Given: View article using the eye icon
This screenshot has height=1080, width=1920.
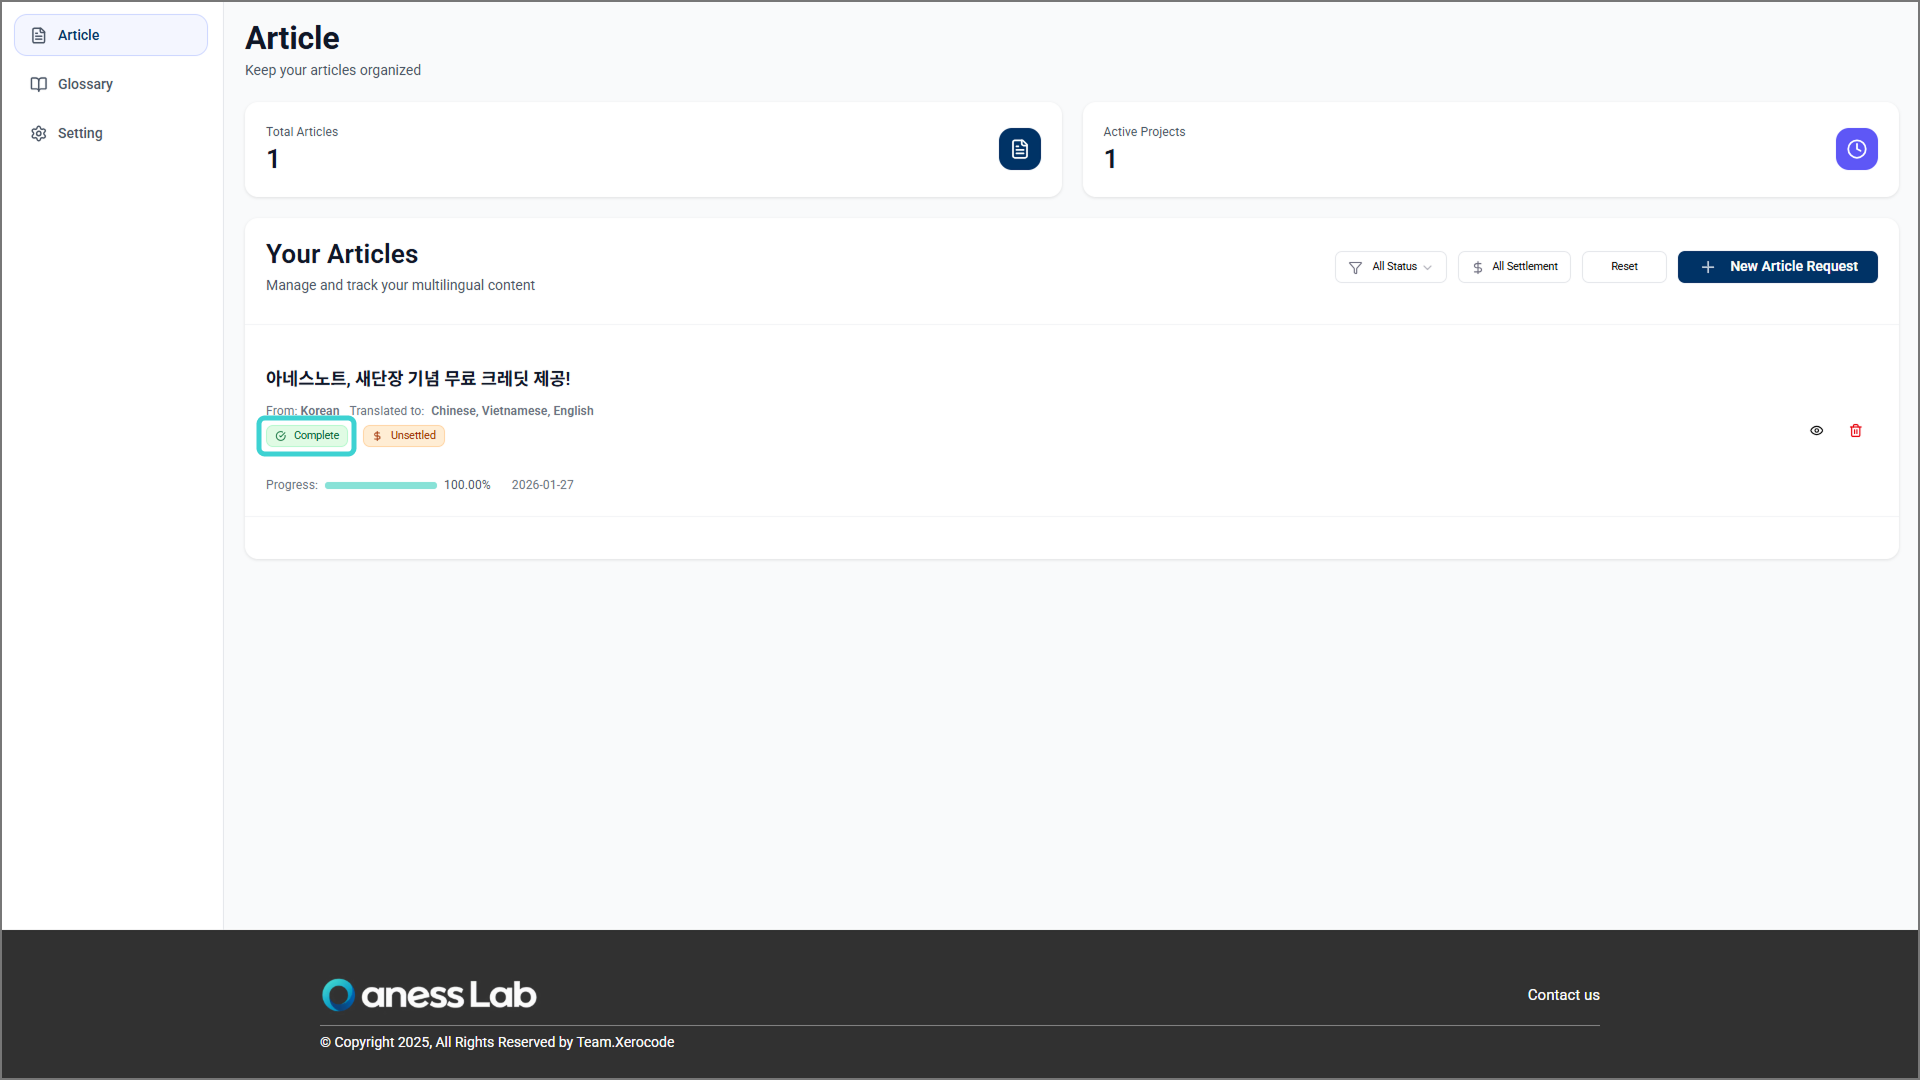Looking at the screenshot, I should pos(1816,431).
